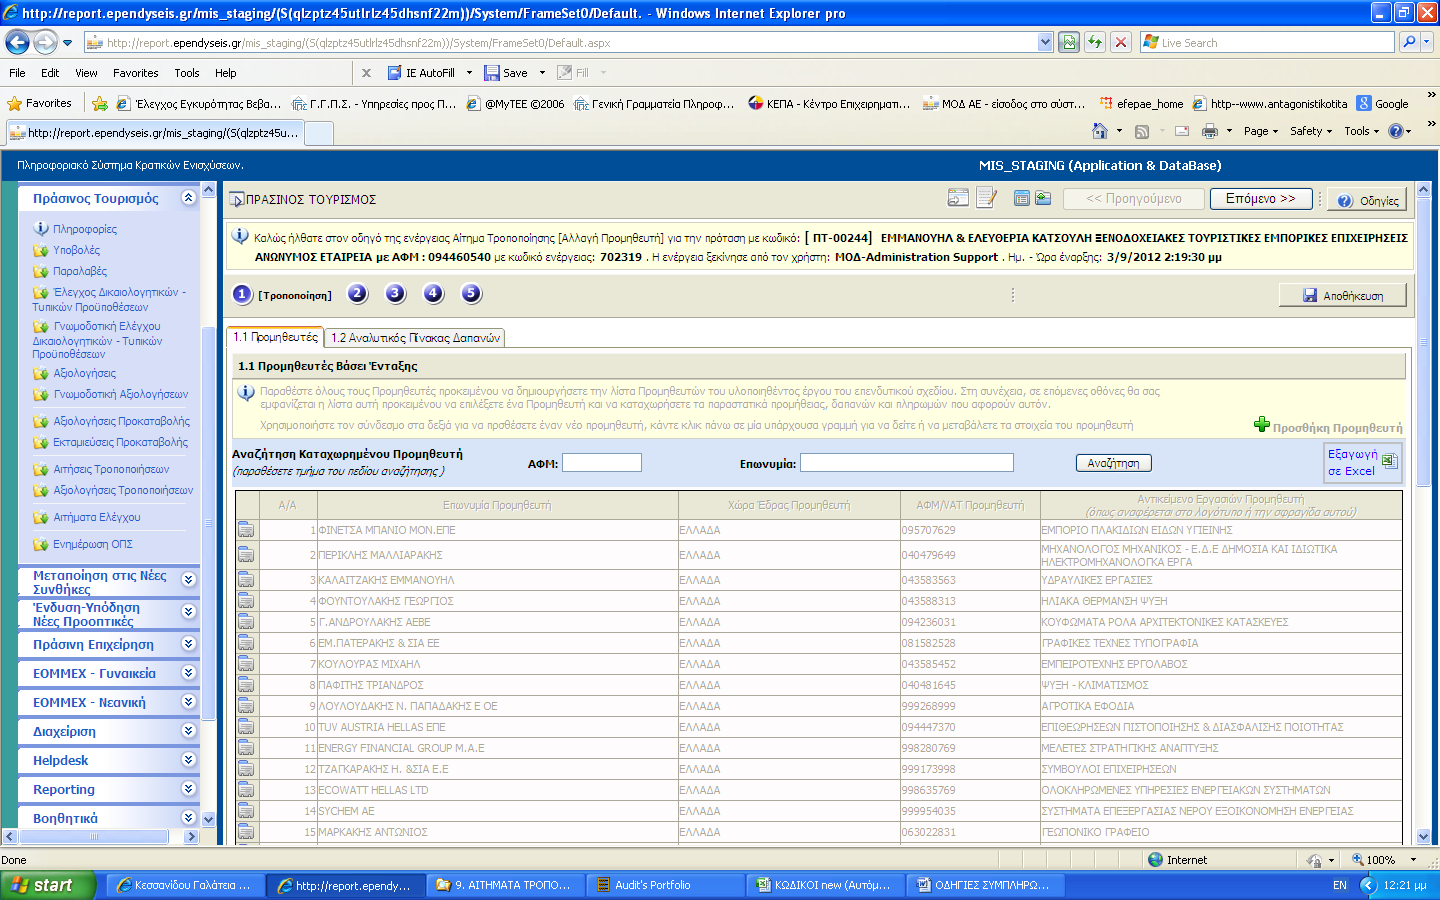Open the IE Help question mark icon
The width and height of the screenshot is (1440, 900).
point(1396,131)
